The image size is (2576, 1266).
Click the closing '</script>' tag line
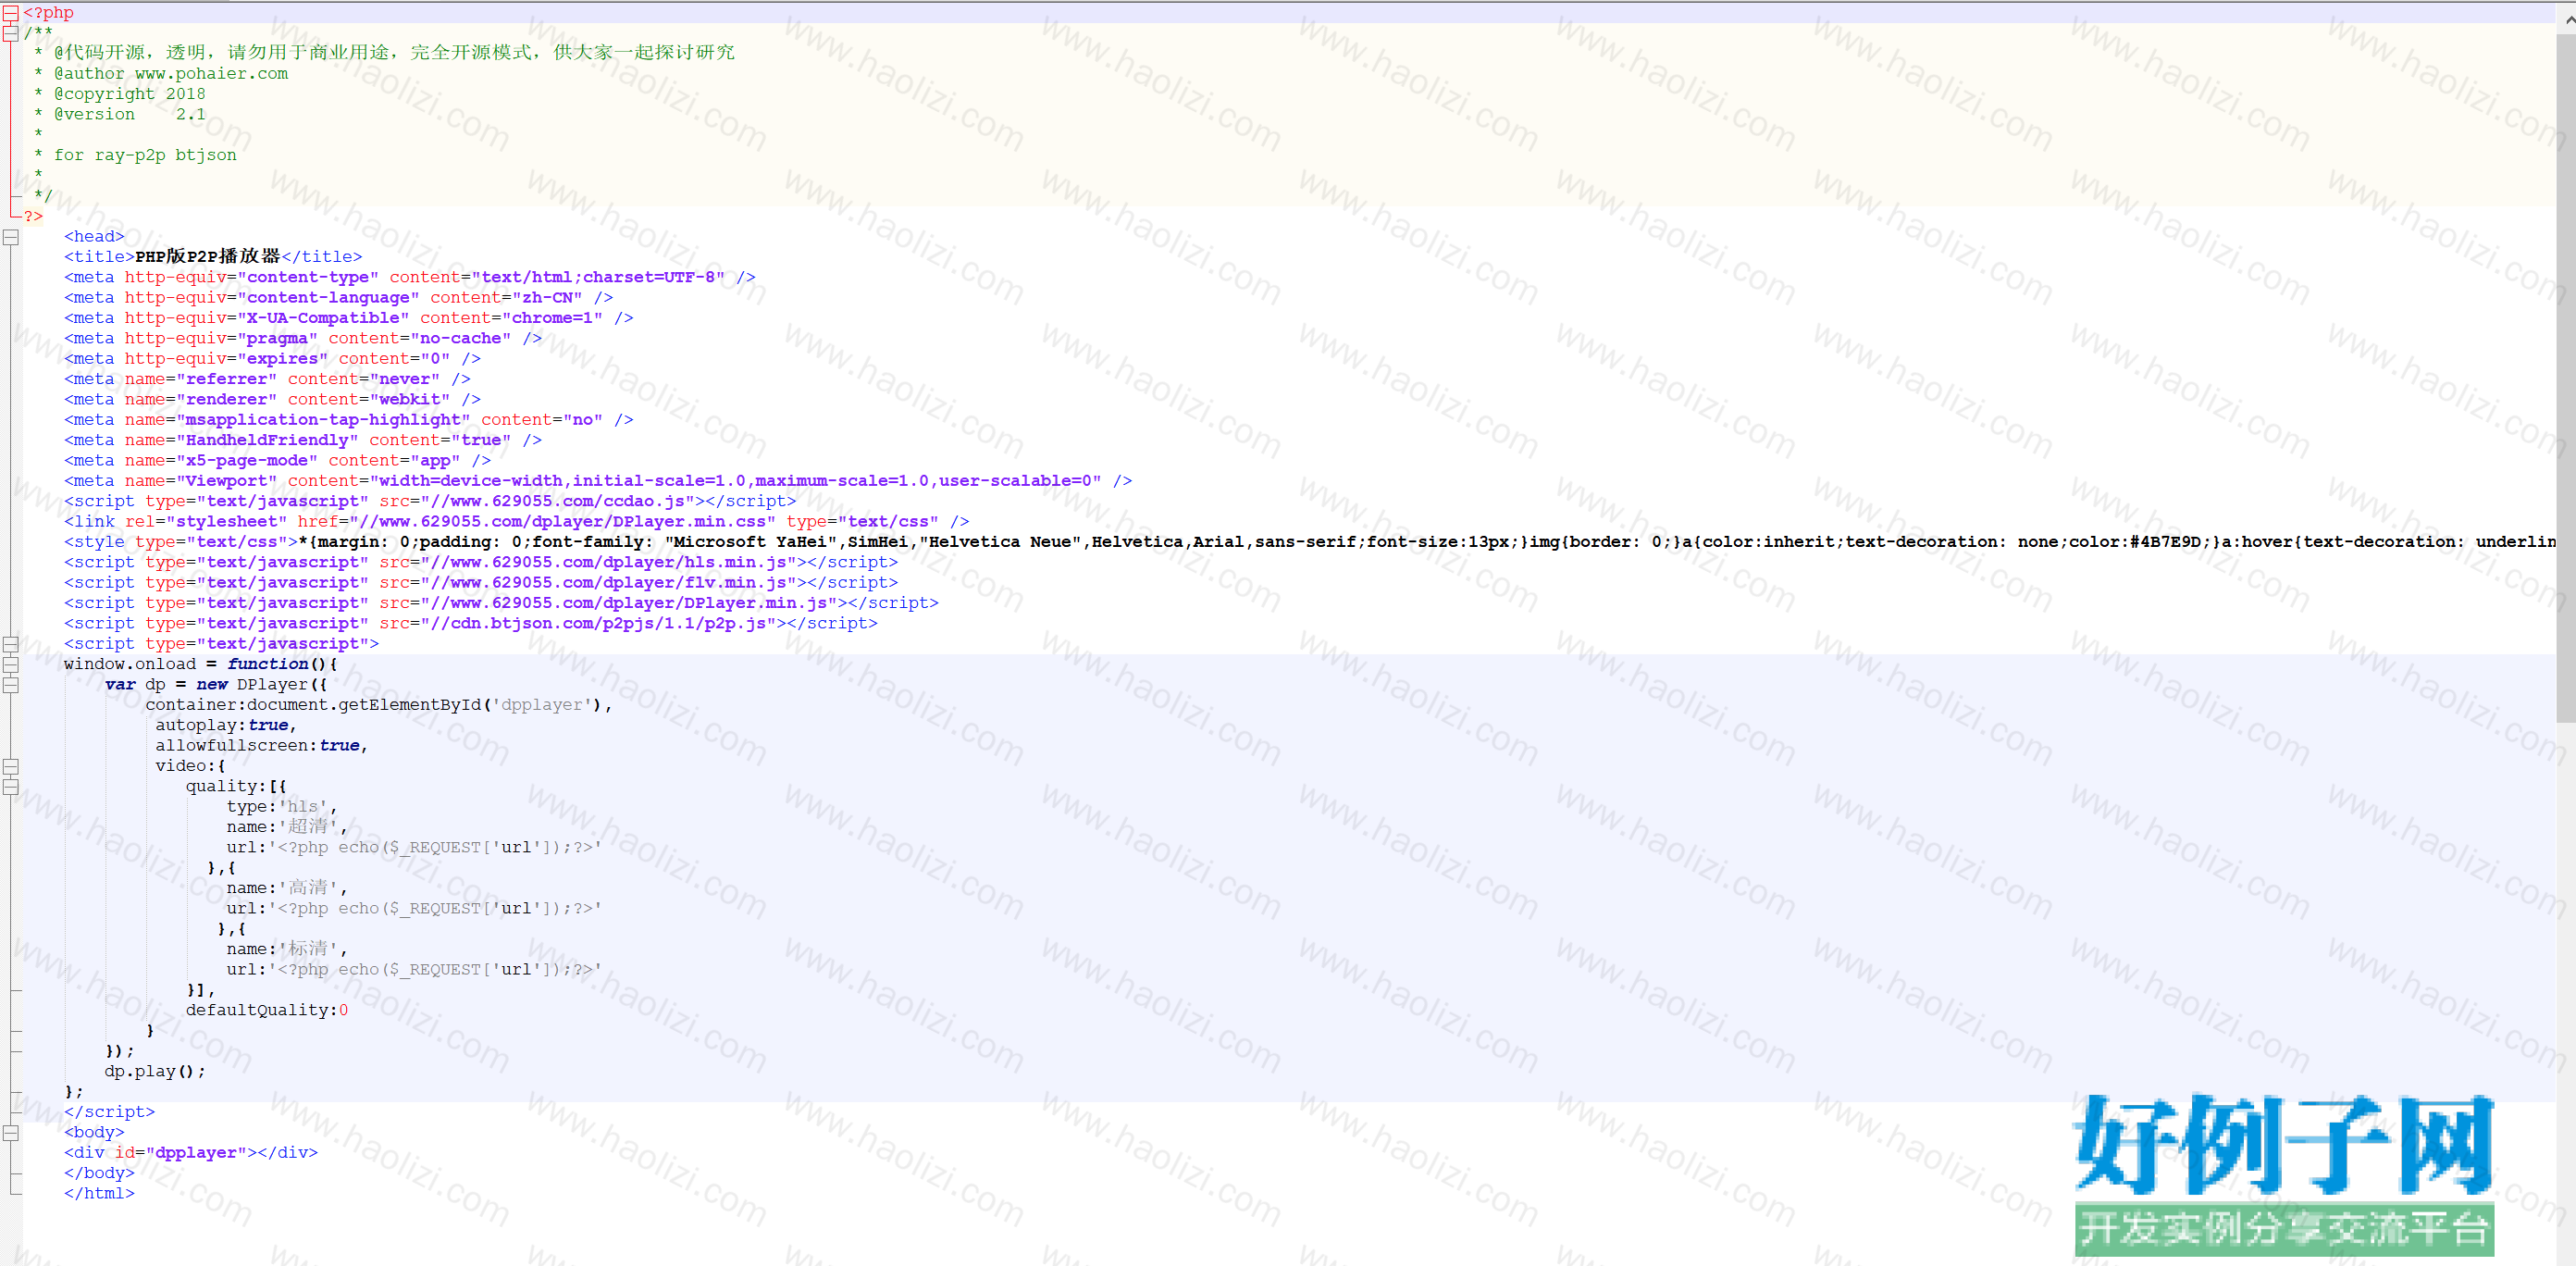point(110,1112)
